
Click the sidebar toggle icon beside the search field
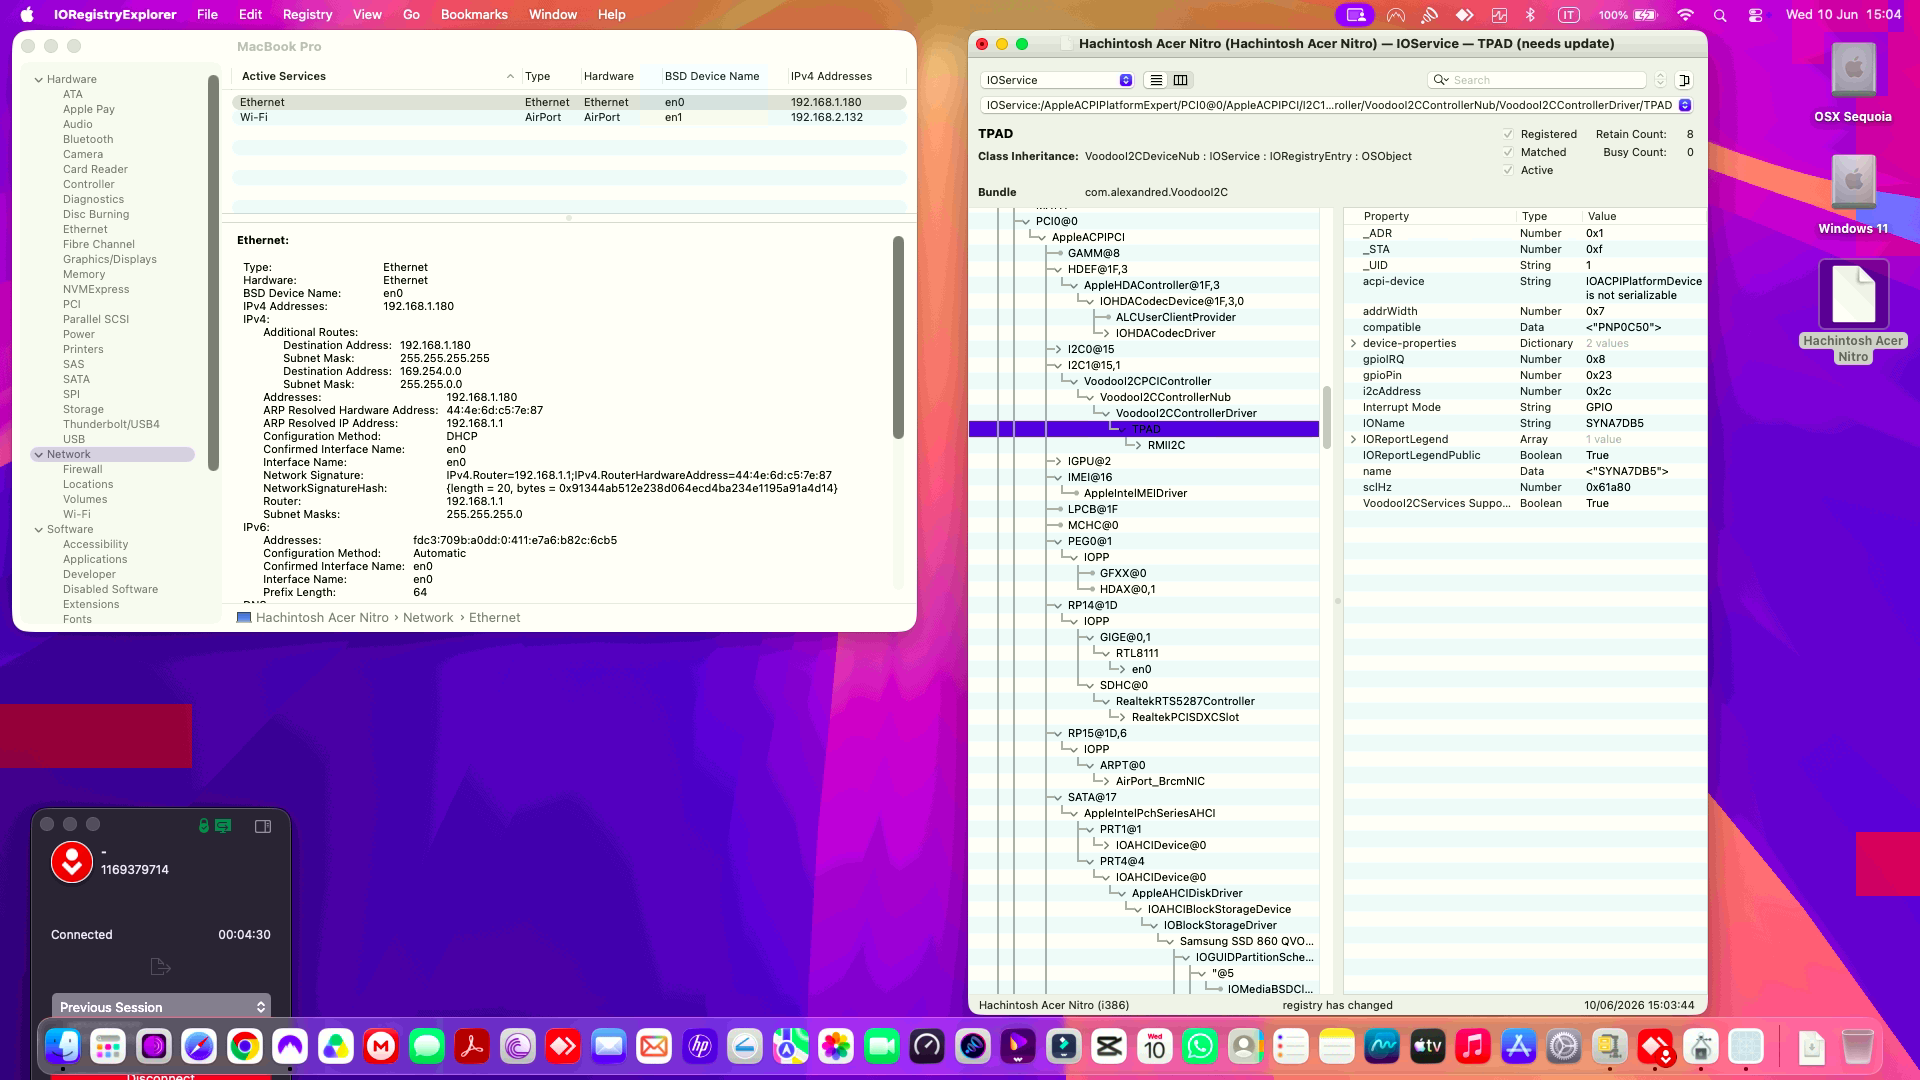[1684, 80]
